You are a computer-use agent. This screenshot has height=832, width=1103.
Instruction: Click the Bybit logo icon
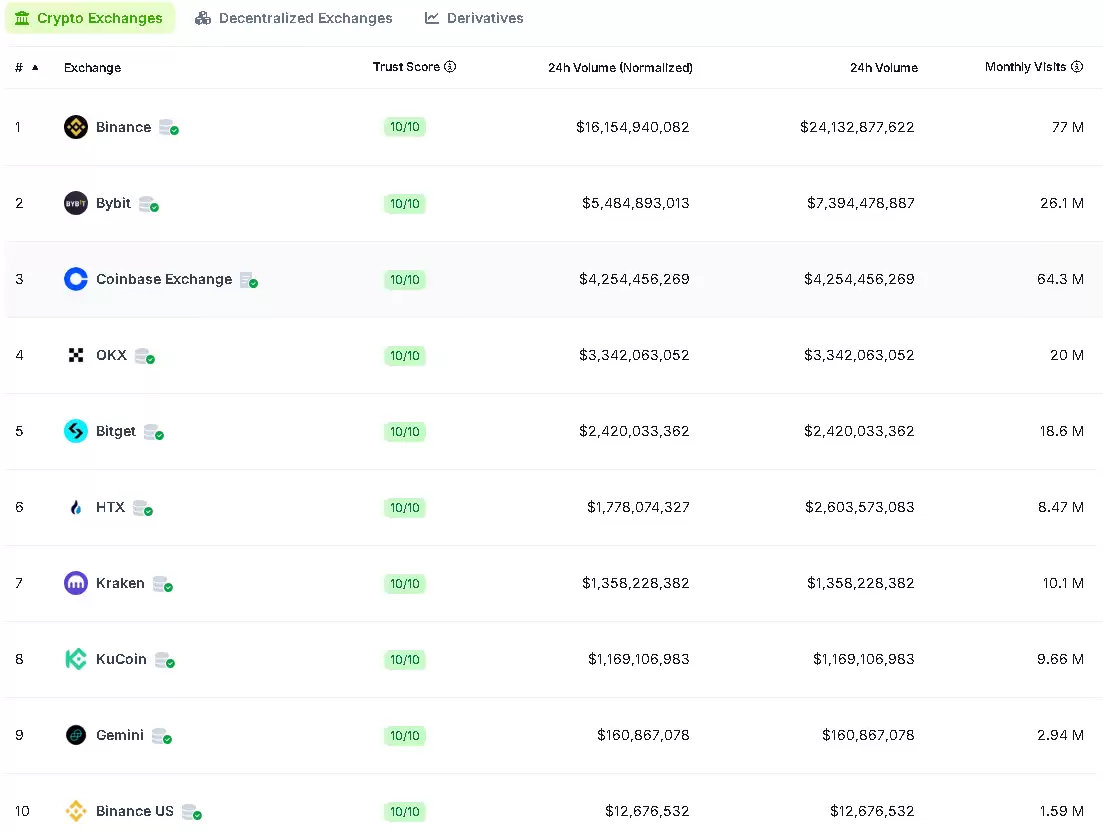pyautogui.click(x=76, y=203)
